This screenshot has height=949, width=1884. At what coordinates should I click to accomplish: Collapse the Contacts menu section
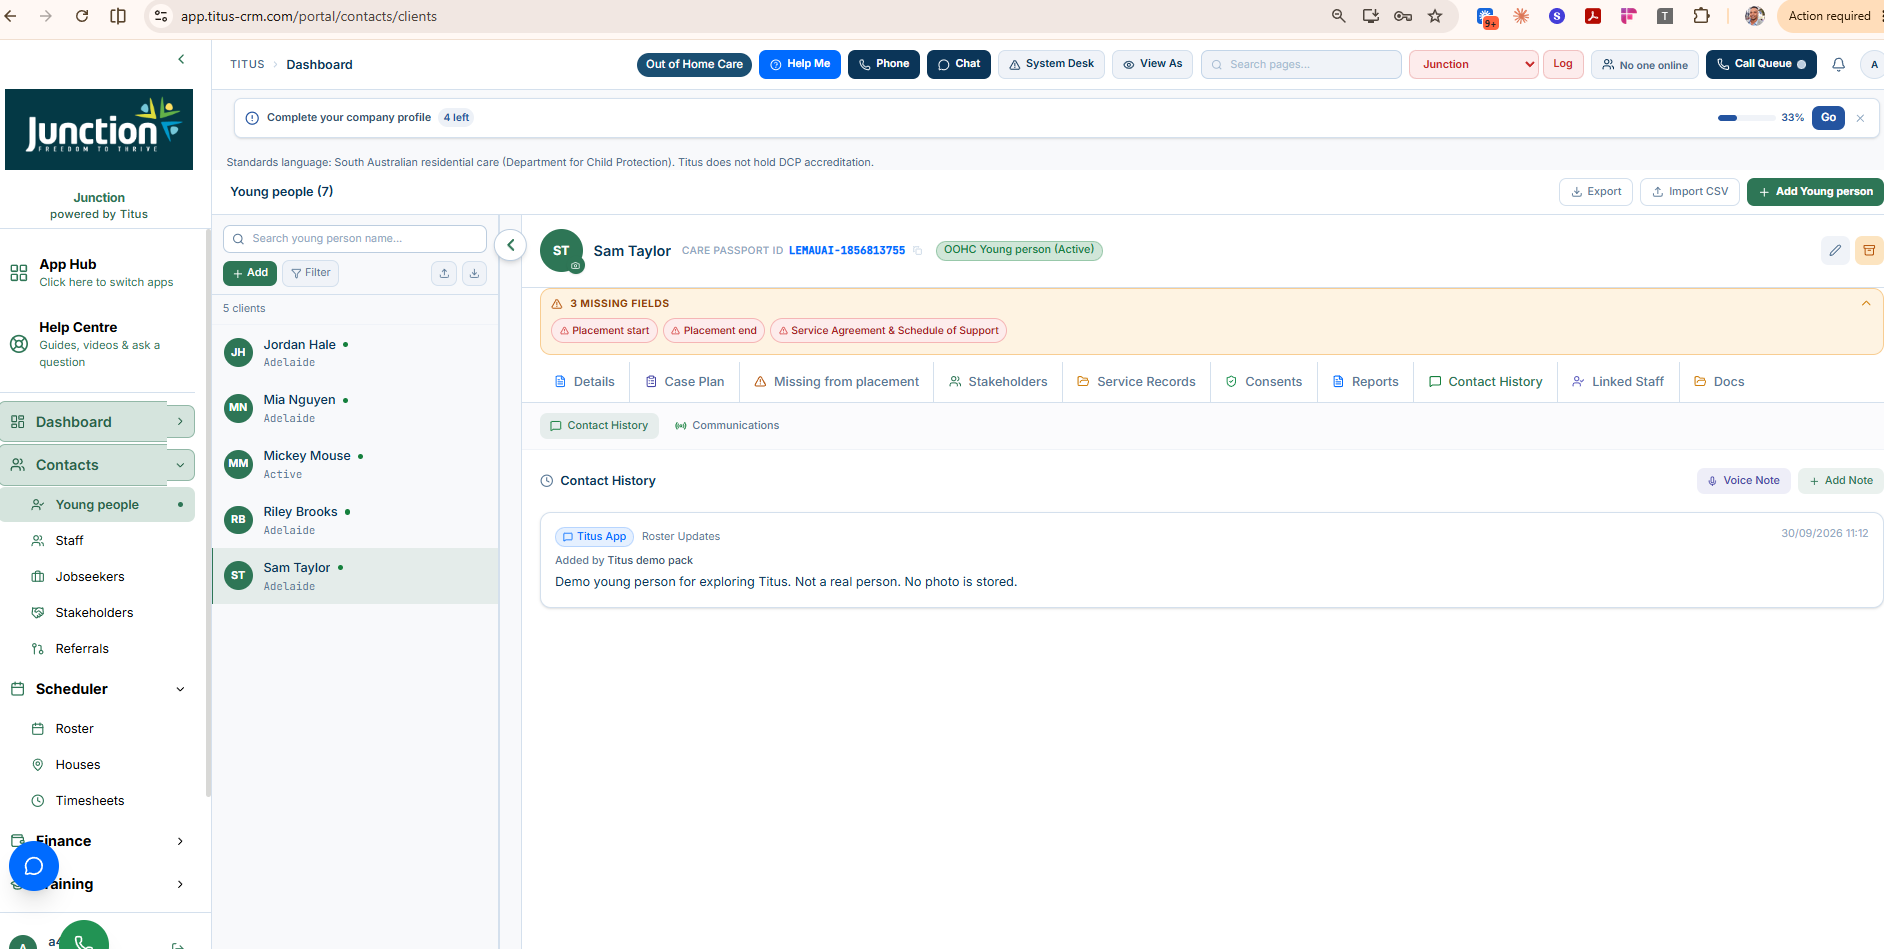click(x=180, y=465)
